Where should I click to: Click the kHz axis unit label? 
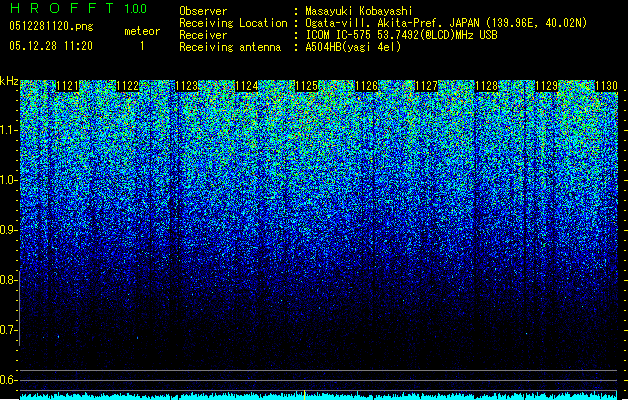9,81
